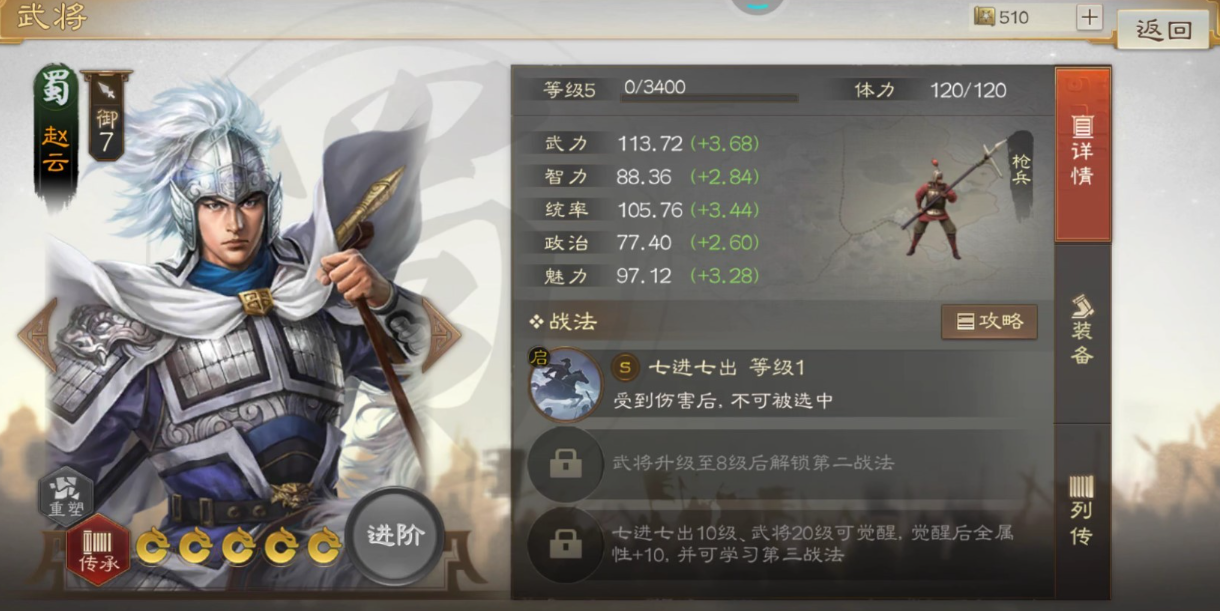Viewport: 1220px width, 611px height.
Task: Click the 枪兵 spearman troop figure
Action: (942, 199)
